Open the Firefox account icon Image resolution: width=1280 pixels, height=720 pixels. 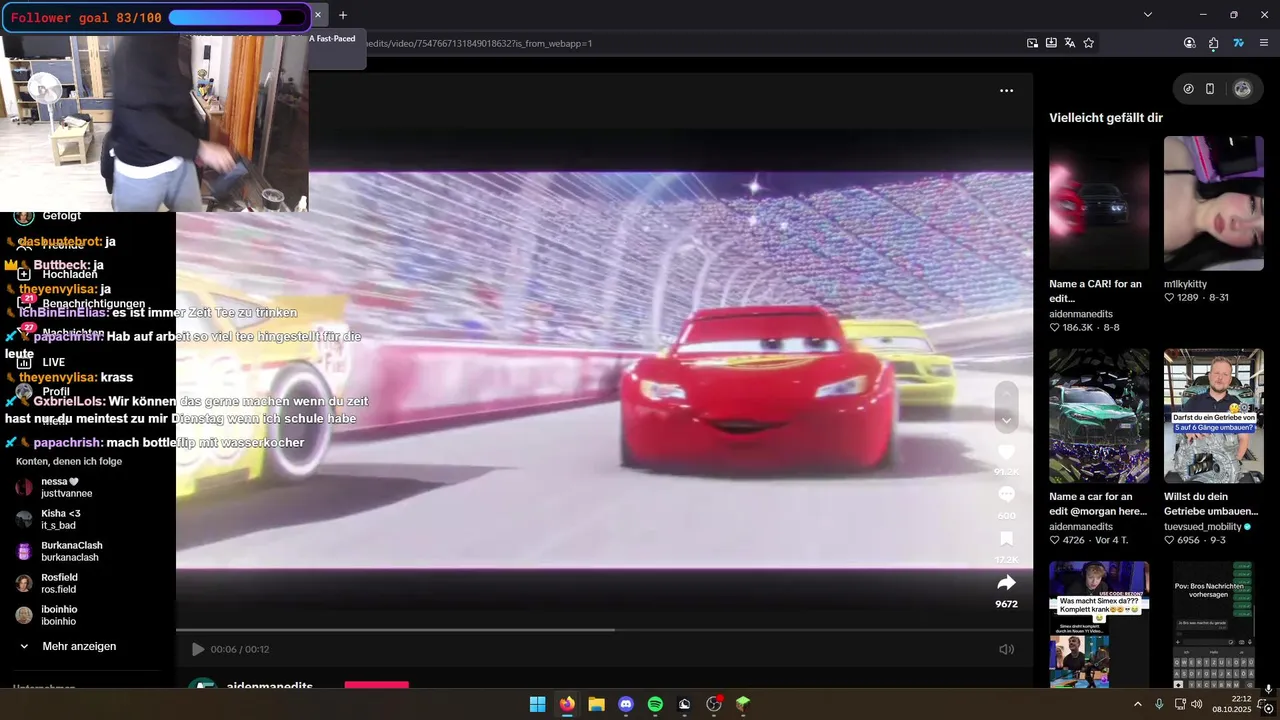coord(1189,43)
